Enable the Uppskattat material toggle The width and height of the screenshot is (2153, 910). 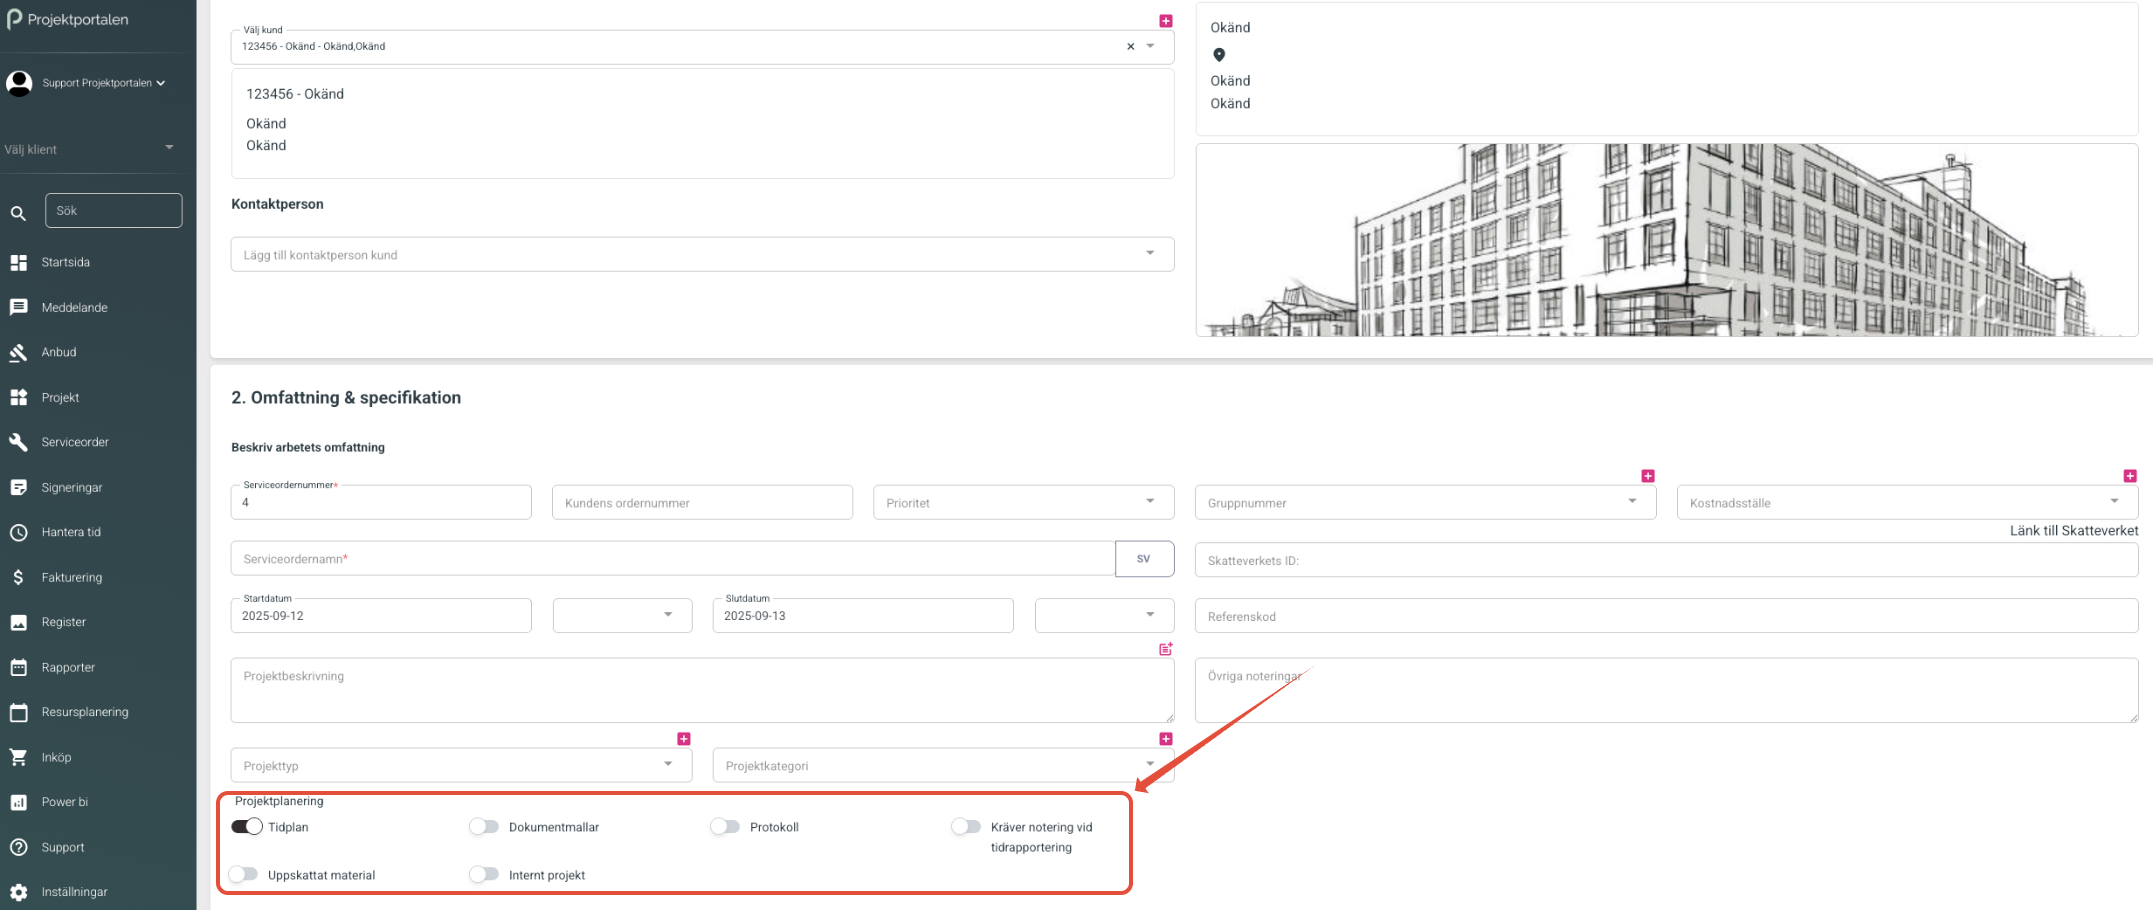(243, 875)
